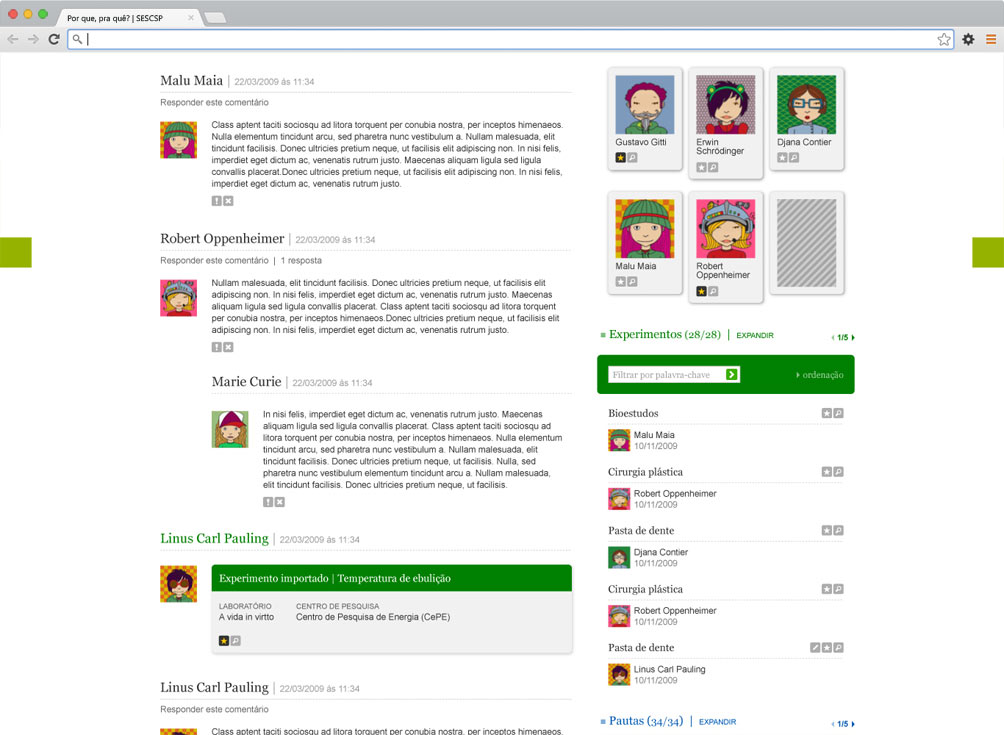Expand the Pautas section via EXPANDIR
Viewport: 1004px width, 735px height.
click(x=717, y=722)
